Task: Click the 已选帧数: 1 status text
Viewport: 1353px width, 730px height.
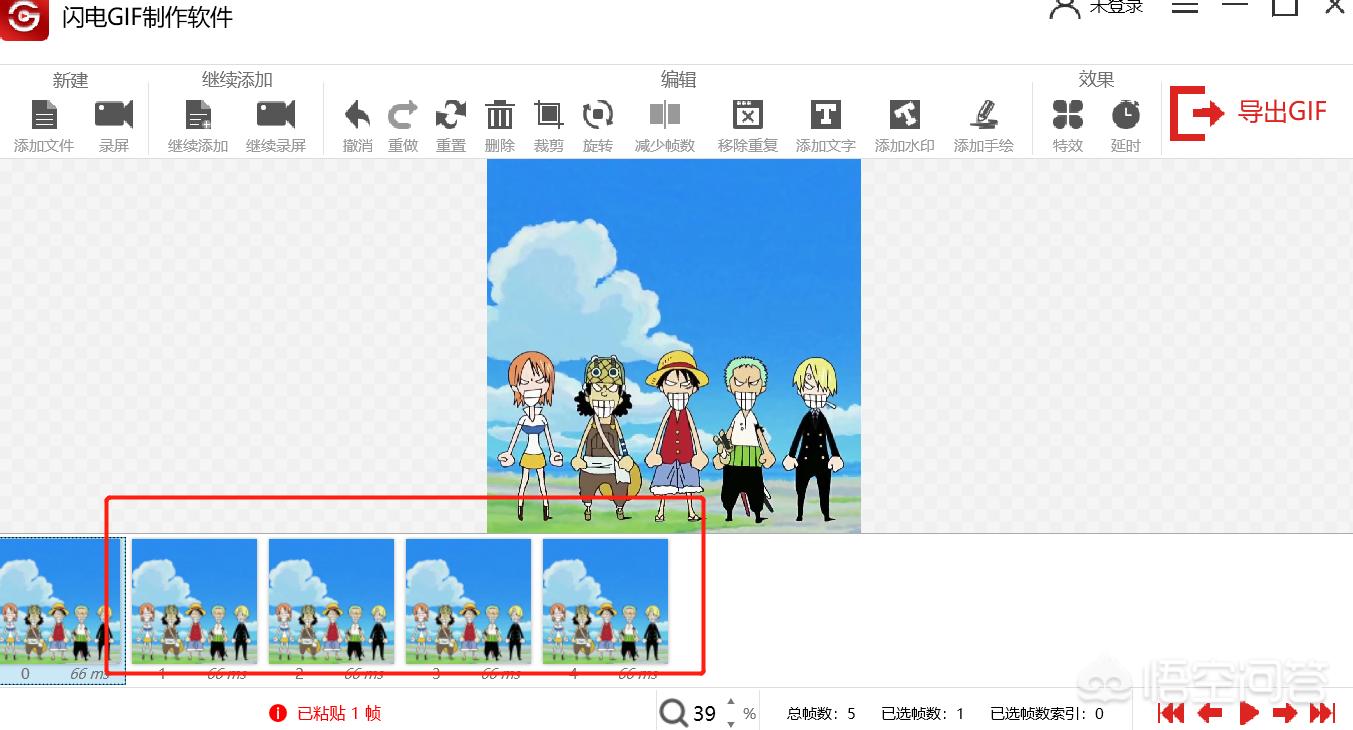Action: 923,714
